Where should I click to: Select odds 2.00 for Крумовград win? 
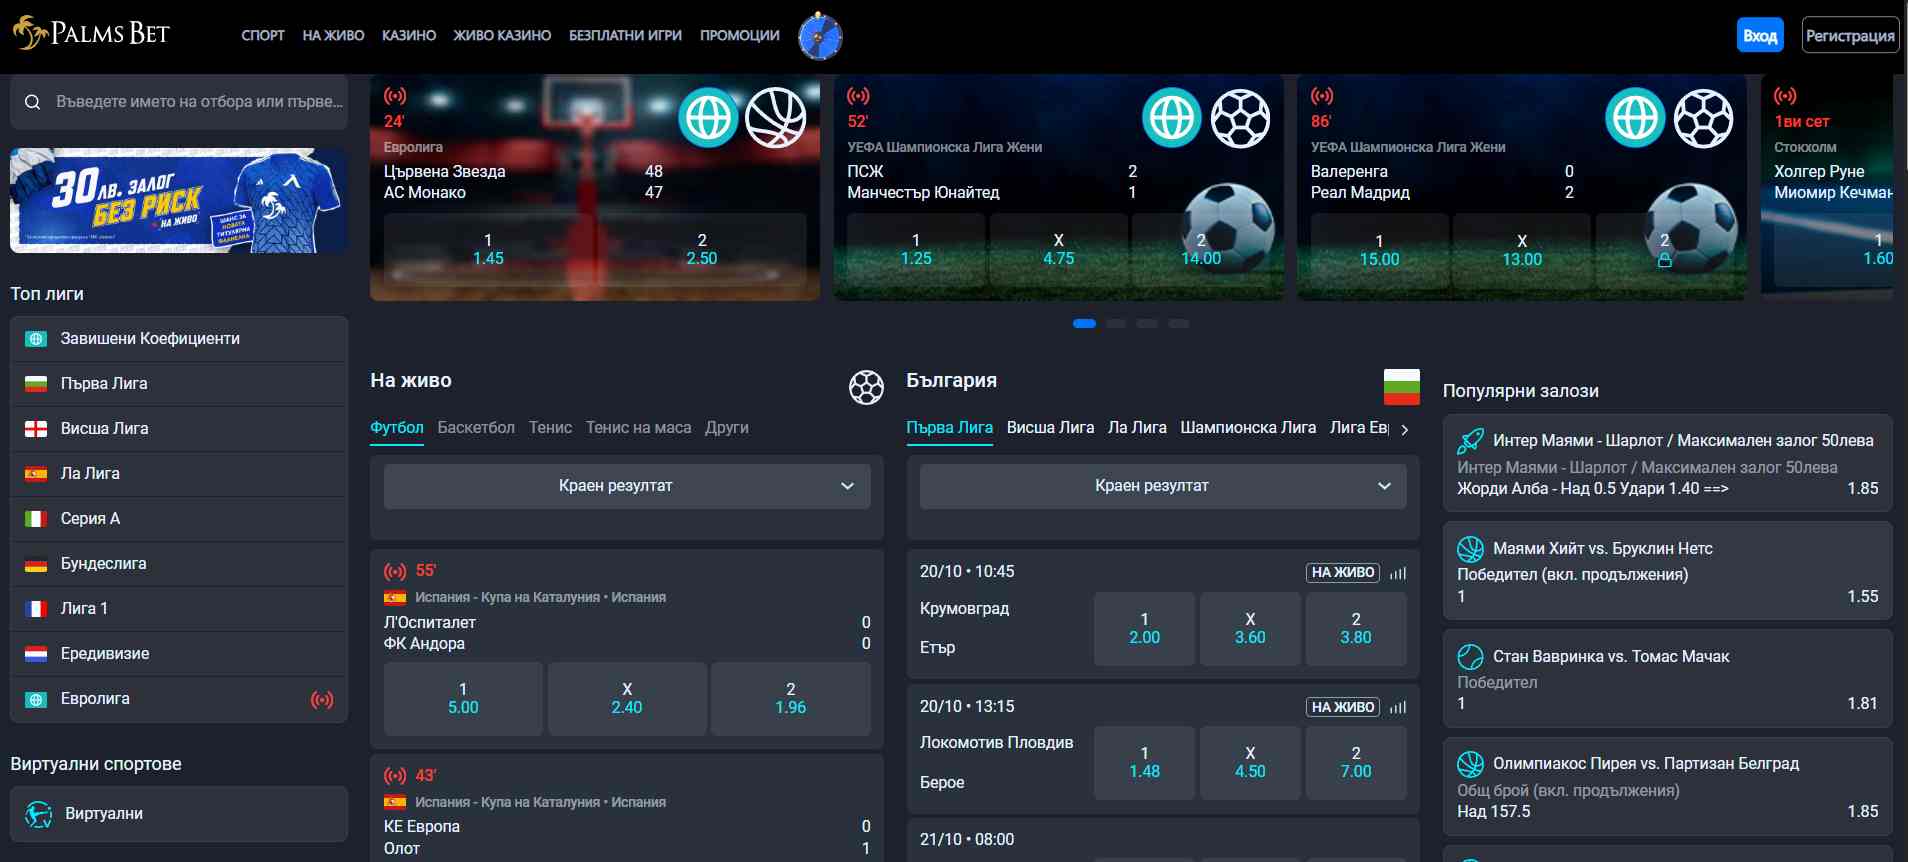click(x=1144, y=629)
